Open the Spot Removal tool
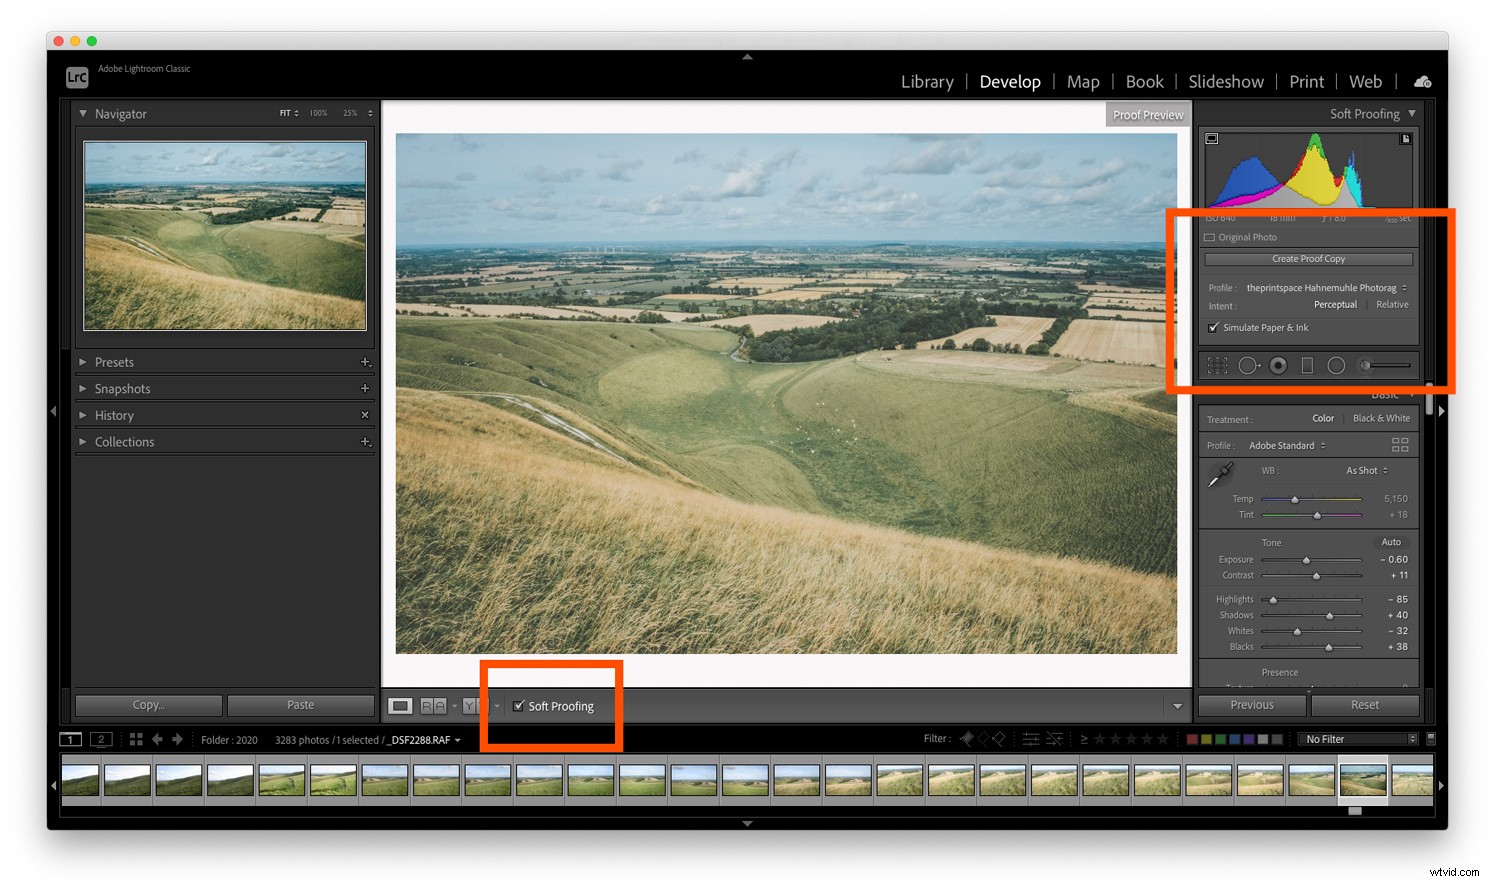1500x882 pixels. tap(1249, 365)
